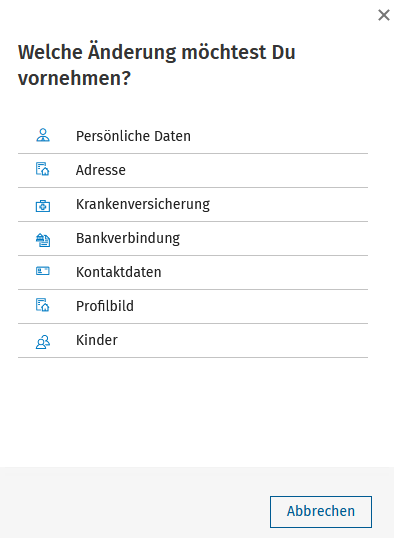
Task: Close the dialog with the X
Action: tap(384, 15)
